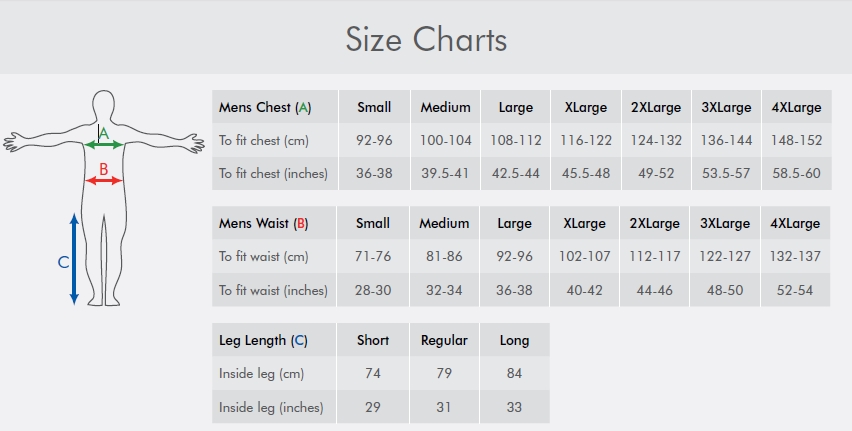Click the green chest arrow labeled A
The image size is (852, 431).
104,145
